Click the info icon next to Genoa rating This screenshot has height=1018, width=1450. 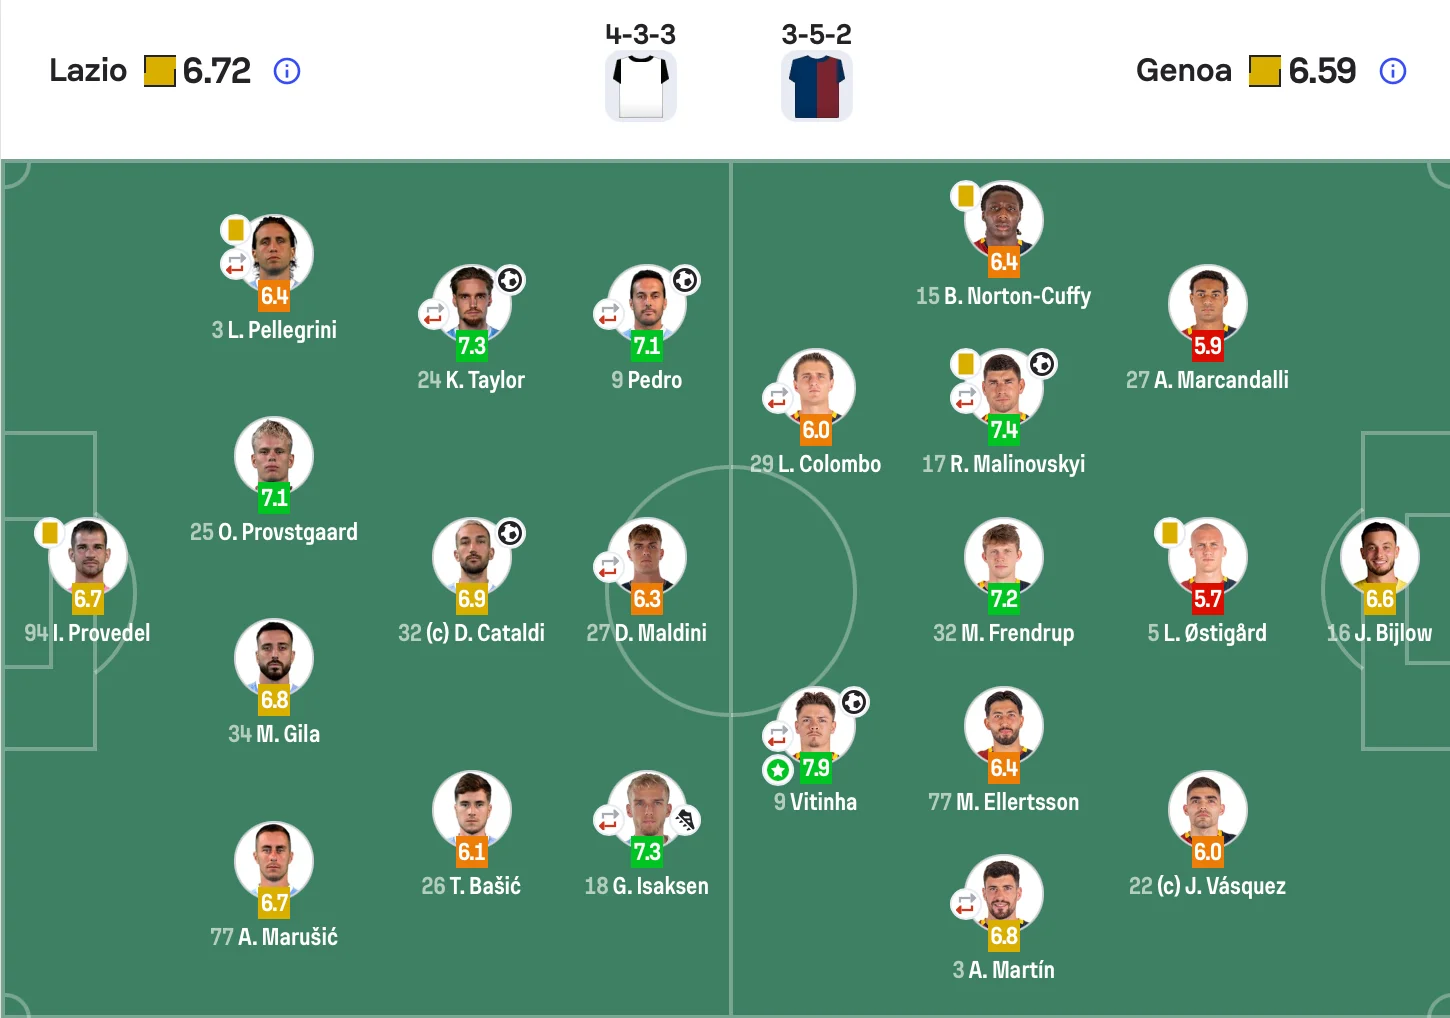pos(1392,71)
